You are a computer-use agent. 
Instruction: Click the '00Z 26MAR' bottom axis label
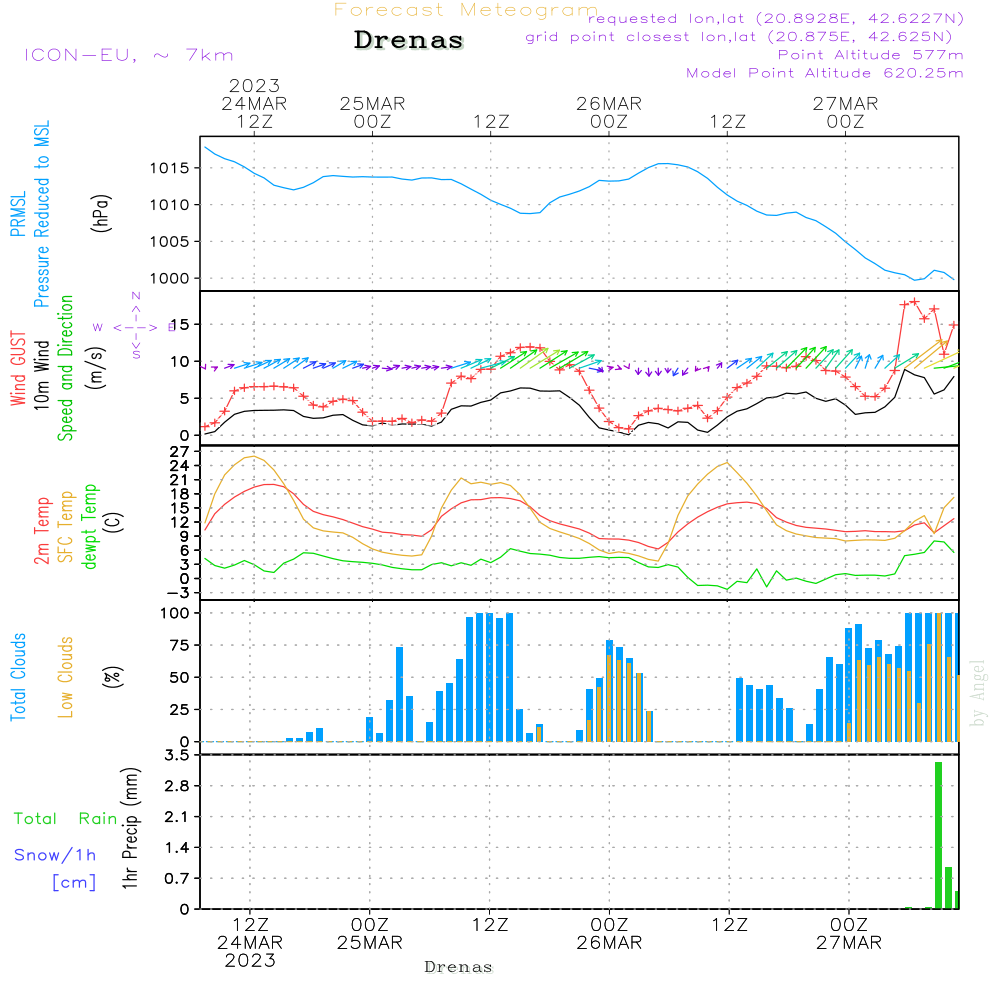(x=609, y=934)
